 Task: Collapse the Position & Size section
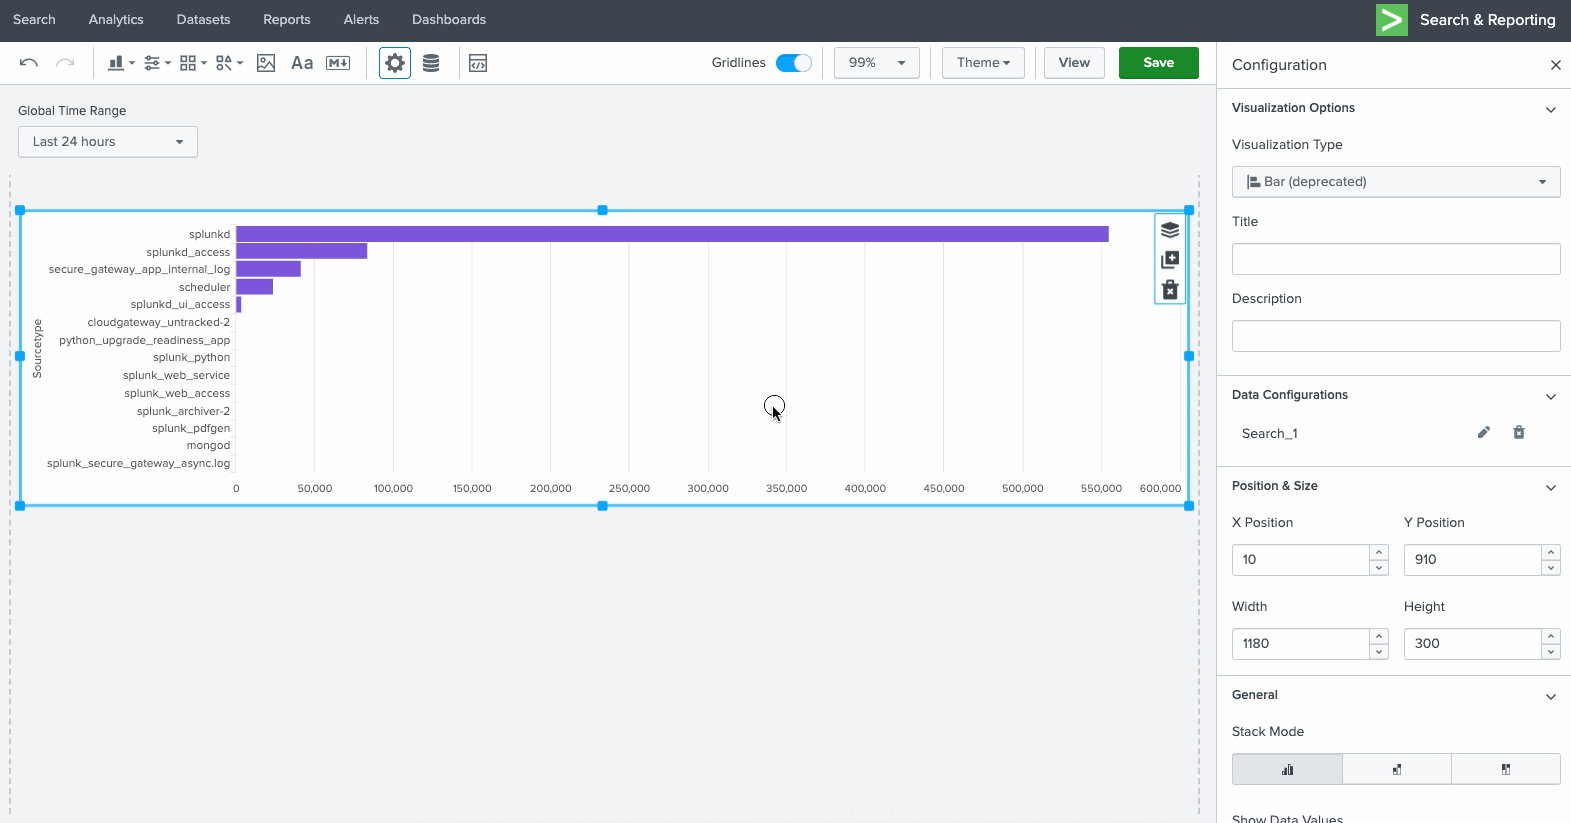point(1551,487)
